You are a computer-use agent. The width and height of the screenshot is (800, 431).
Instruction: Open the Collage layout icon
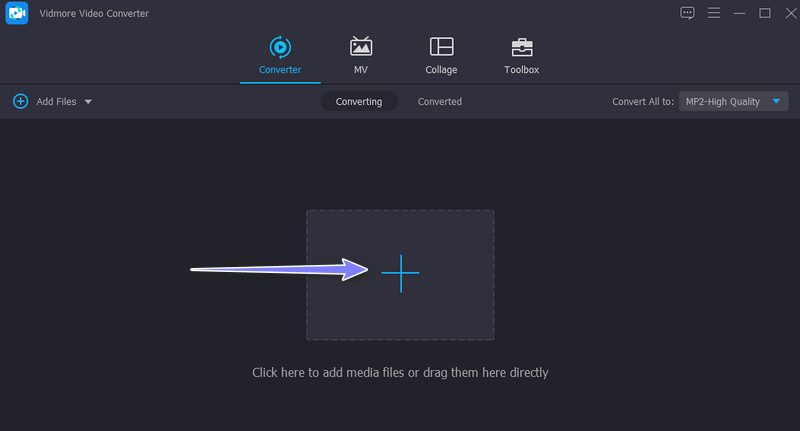[x=441, y=47]
